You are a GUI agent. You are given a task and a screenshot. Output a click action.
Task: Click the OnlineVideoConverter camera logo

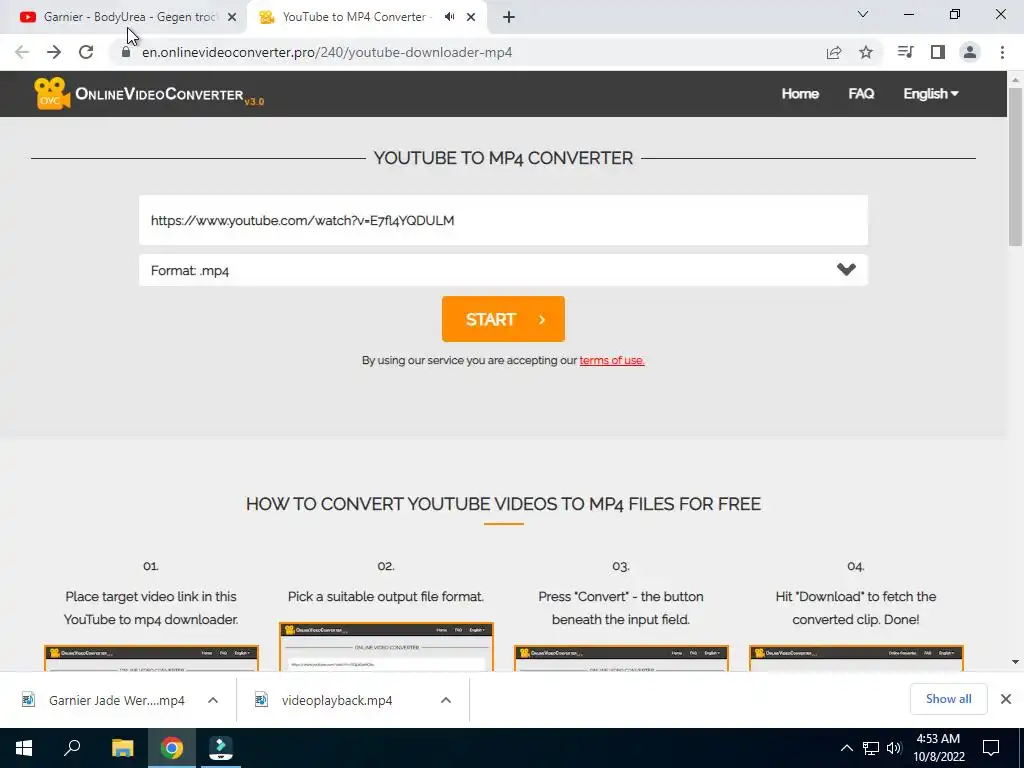[x=52, y=93]
